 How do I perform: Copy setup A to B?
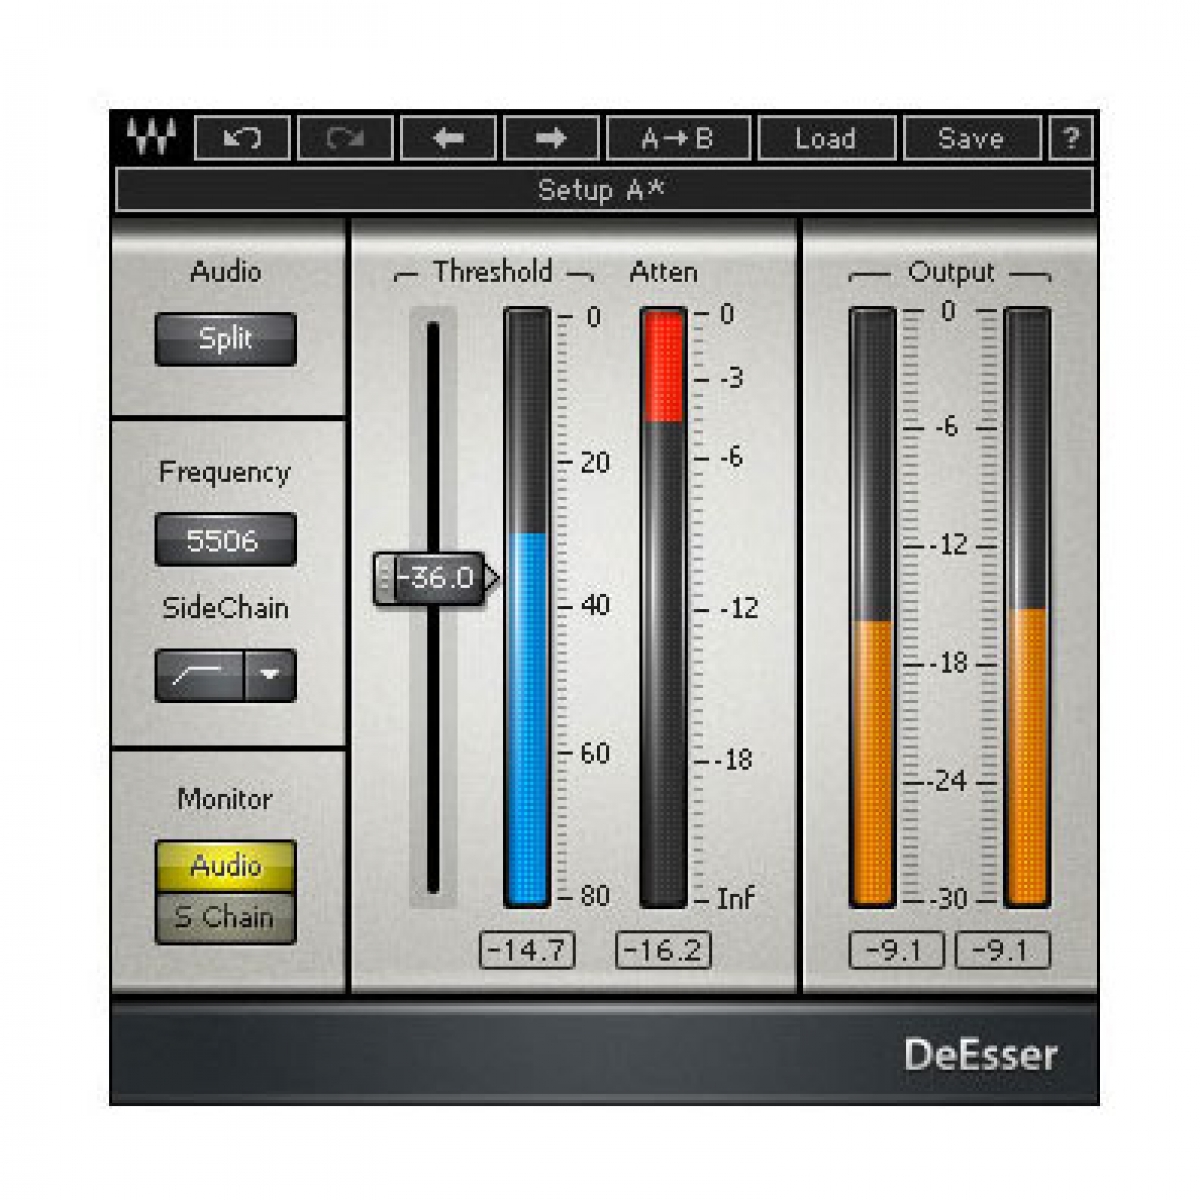[678, 138]
